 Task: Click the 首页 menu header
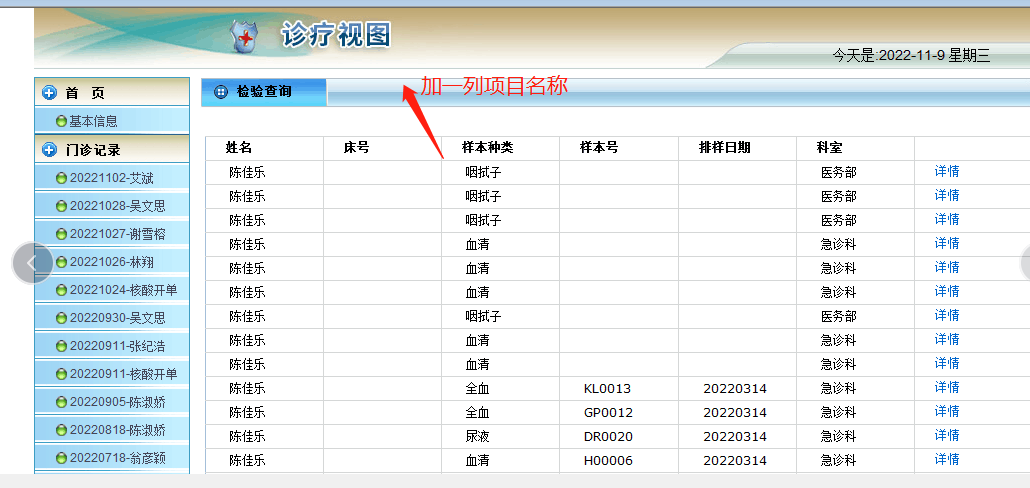click(x=112, y=93)
